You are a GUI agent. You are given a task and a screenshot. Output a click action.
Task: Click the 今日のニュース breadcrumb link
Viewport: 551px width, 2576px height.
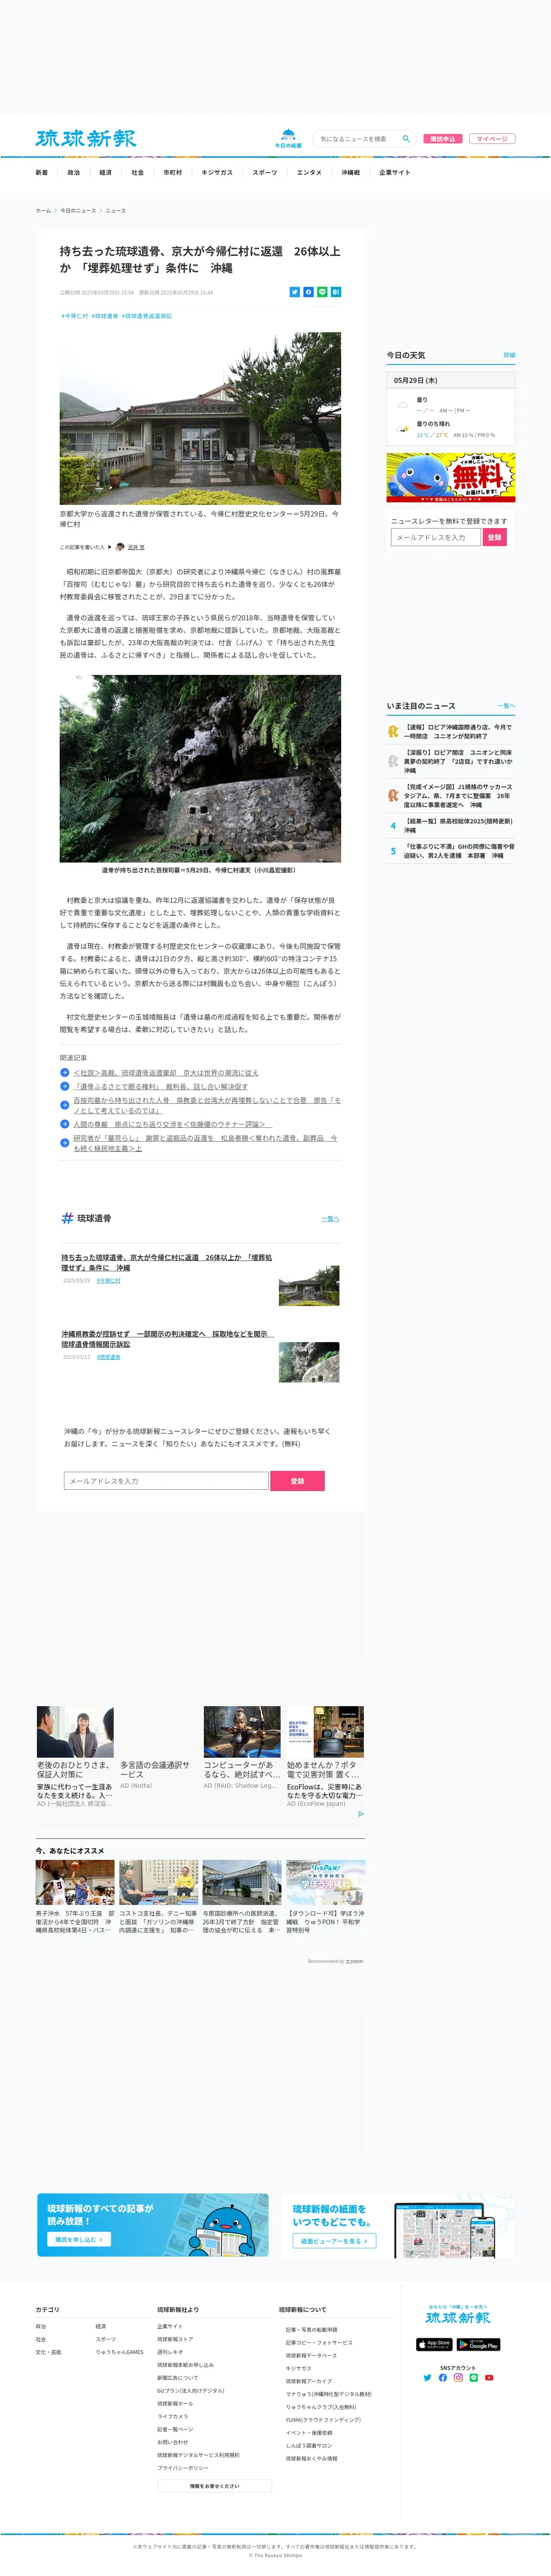pos(78,211)
